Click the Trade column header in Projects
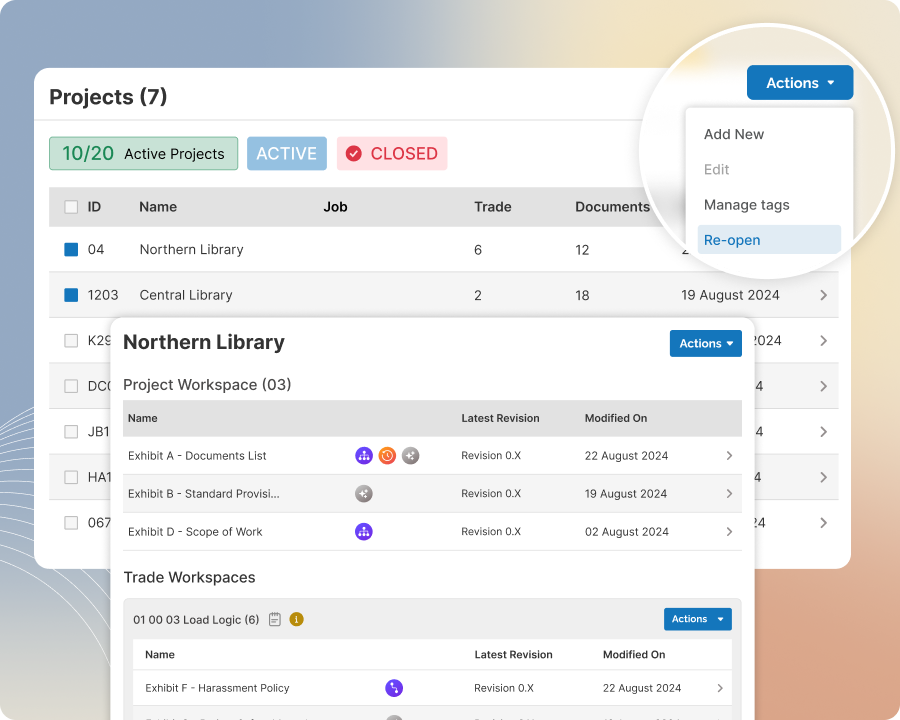 click(492, 207)
